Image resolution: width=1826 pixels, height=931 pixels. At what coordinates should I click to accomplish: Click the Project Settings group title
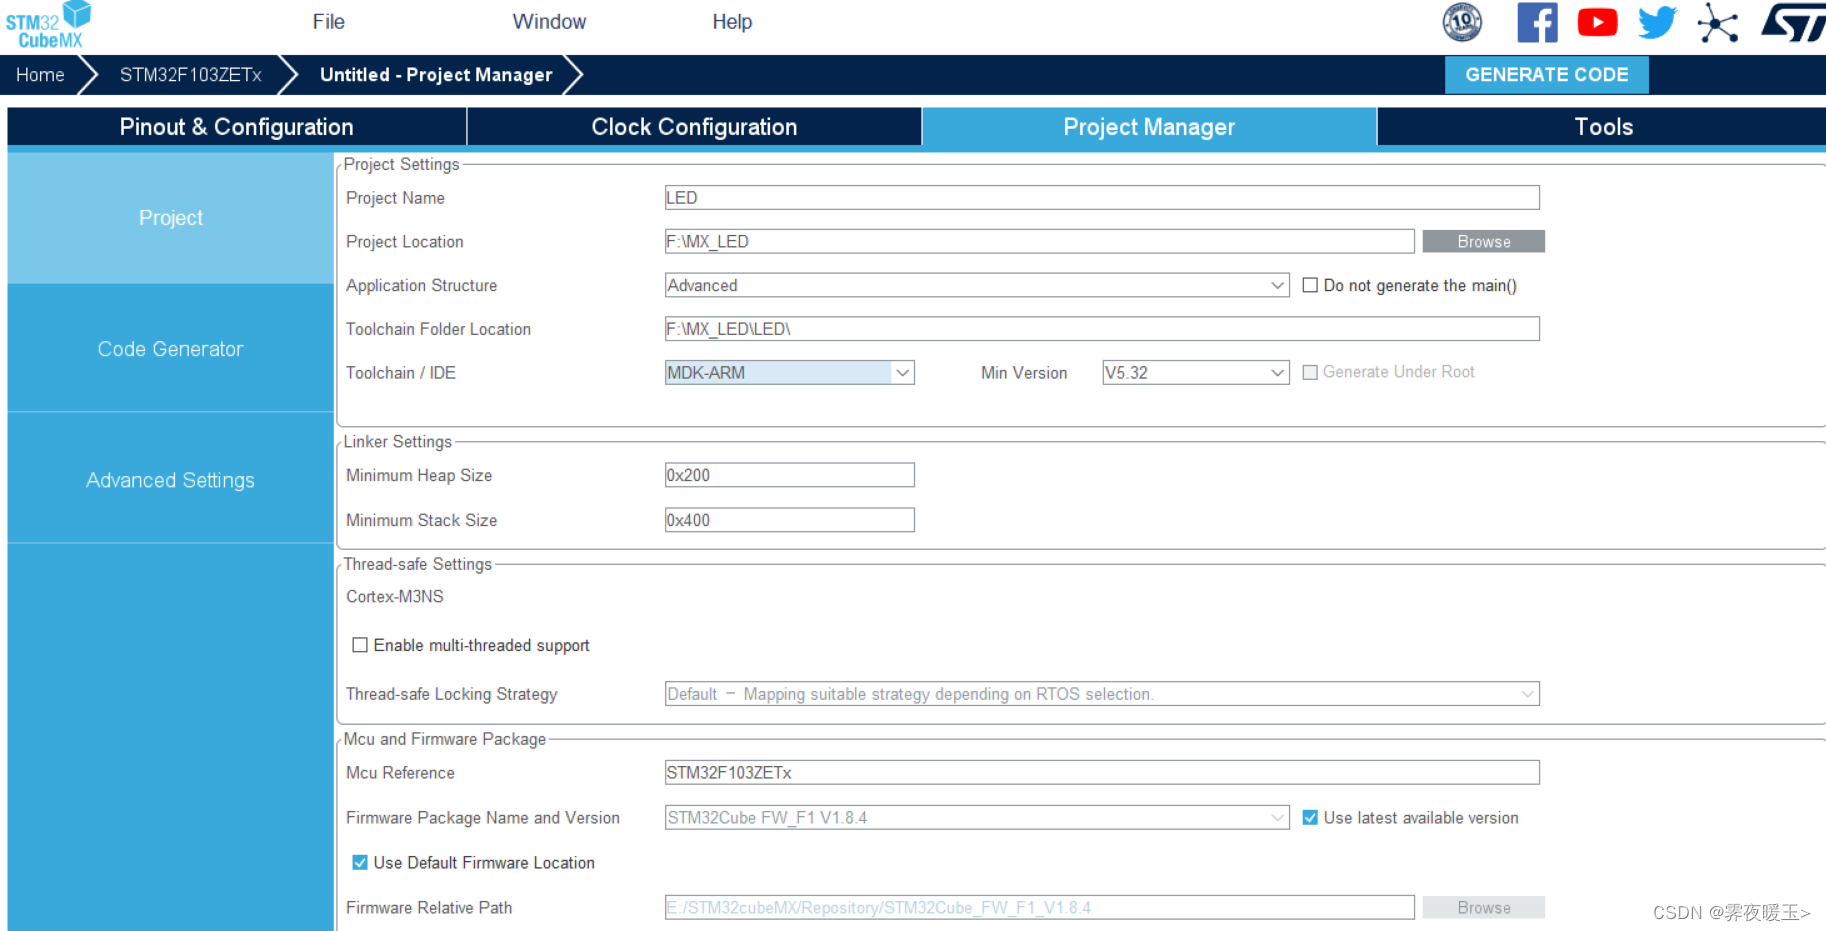(402, 164)
